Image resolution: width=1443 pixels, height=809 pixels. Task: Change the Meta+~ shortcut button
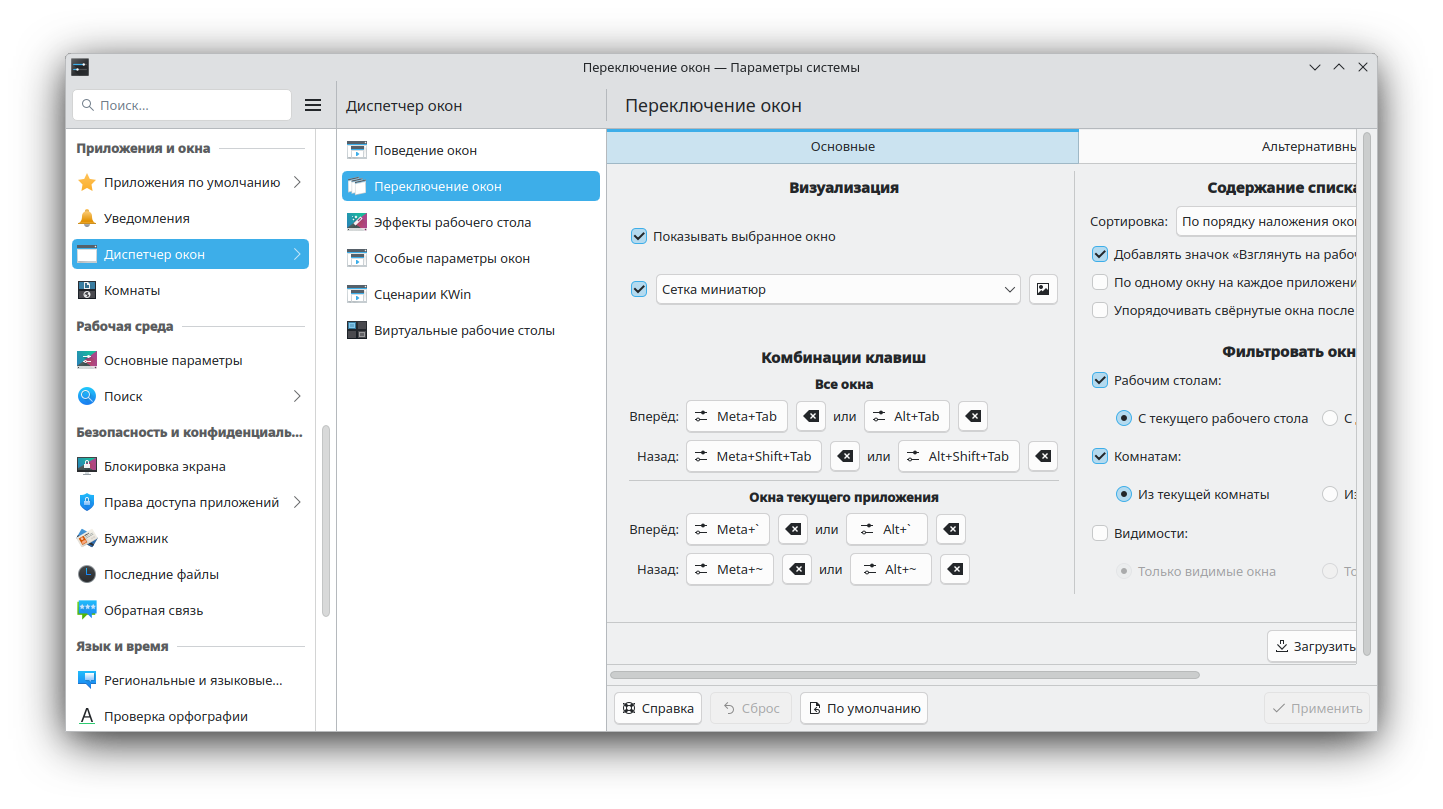tap(730, 569)
